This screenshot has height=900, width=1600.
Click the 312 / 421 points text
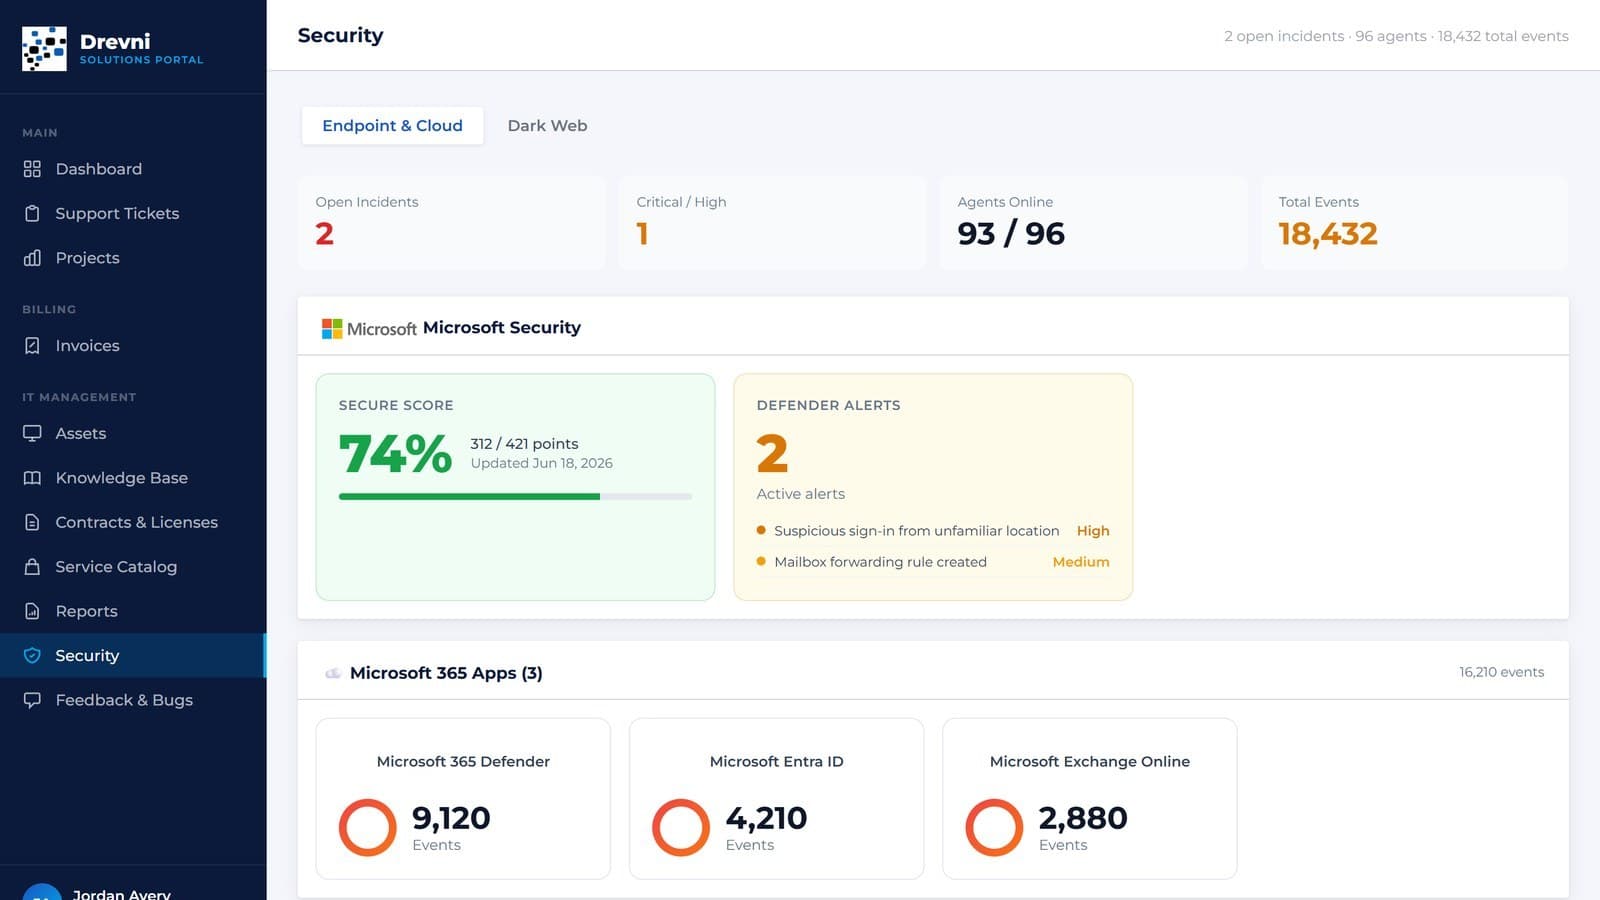tap(524, 444)
